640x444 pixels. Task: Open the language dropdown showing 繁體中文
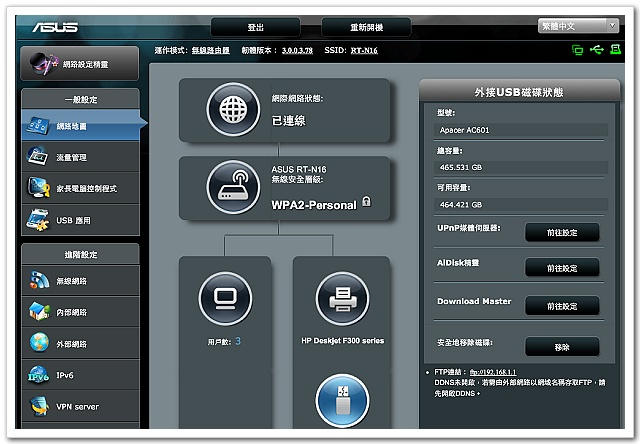click(x=578, y=26)
